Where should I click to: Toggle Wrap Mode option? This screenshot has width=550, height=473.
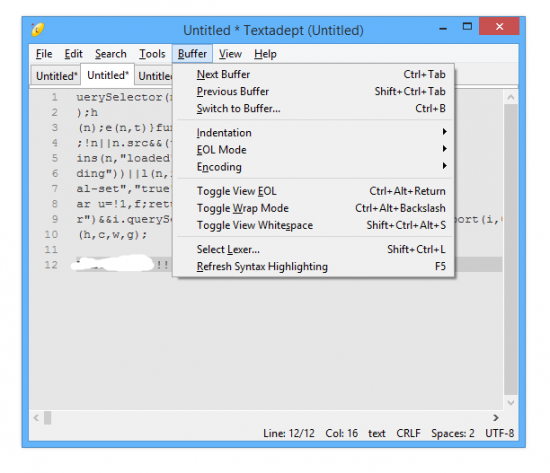[x=314, y=208]
